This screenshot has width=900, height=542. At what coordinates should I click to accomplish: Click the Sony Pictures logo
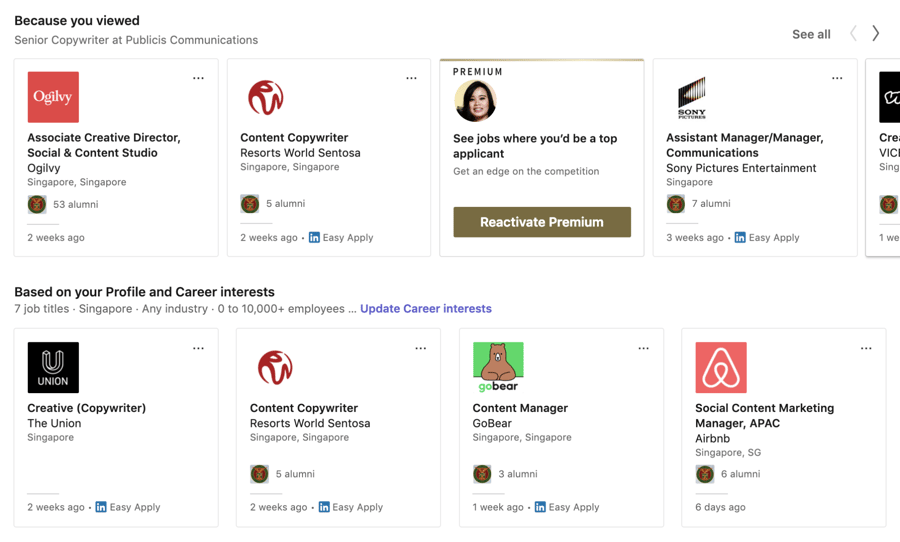(x=692, y=98)
